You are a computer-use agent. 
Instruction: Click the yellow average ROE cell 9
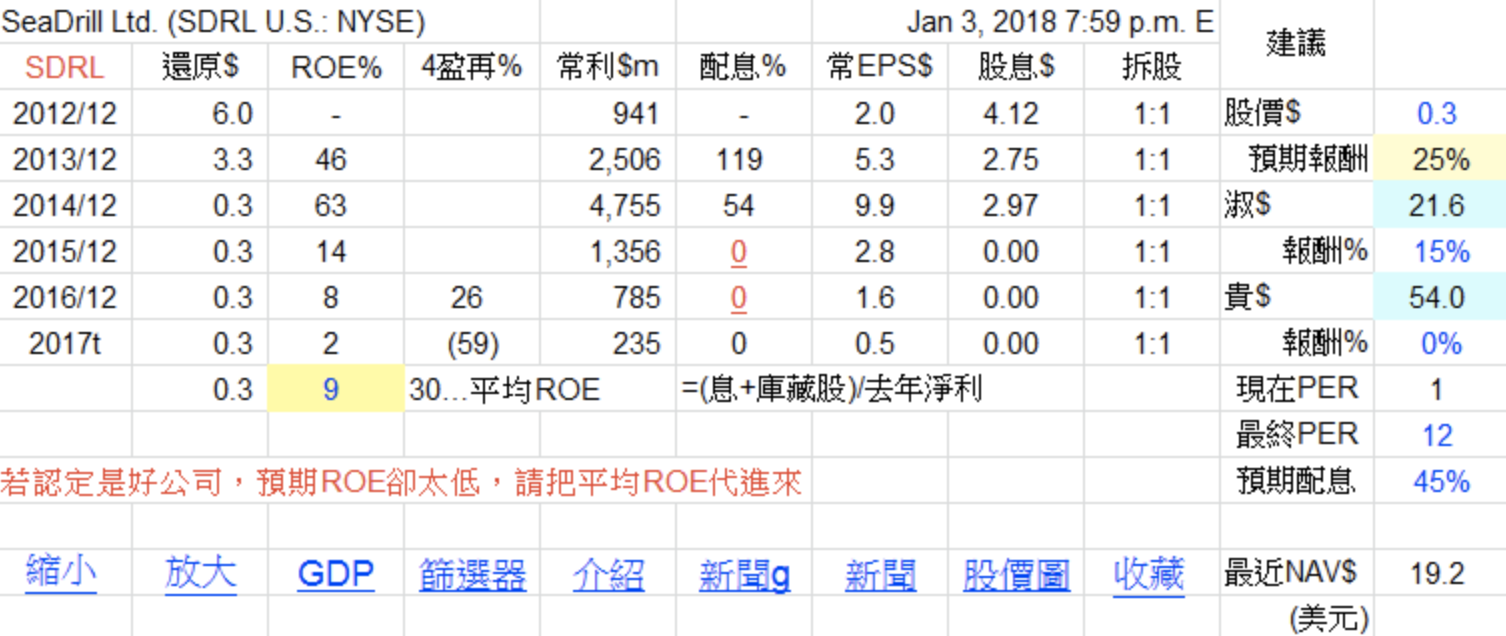[x=336, y=389]
